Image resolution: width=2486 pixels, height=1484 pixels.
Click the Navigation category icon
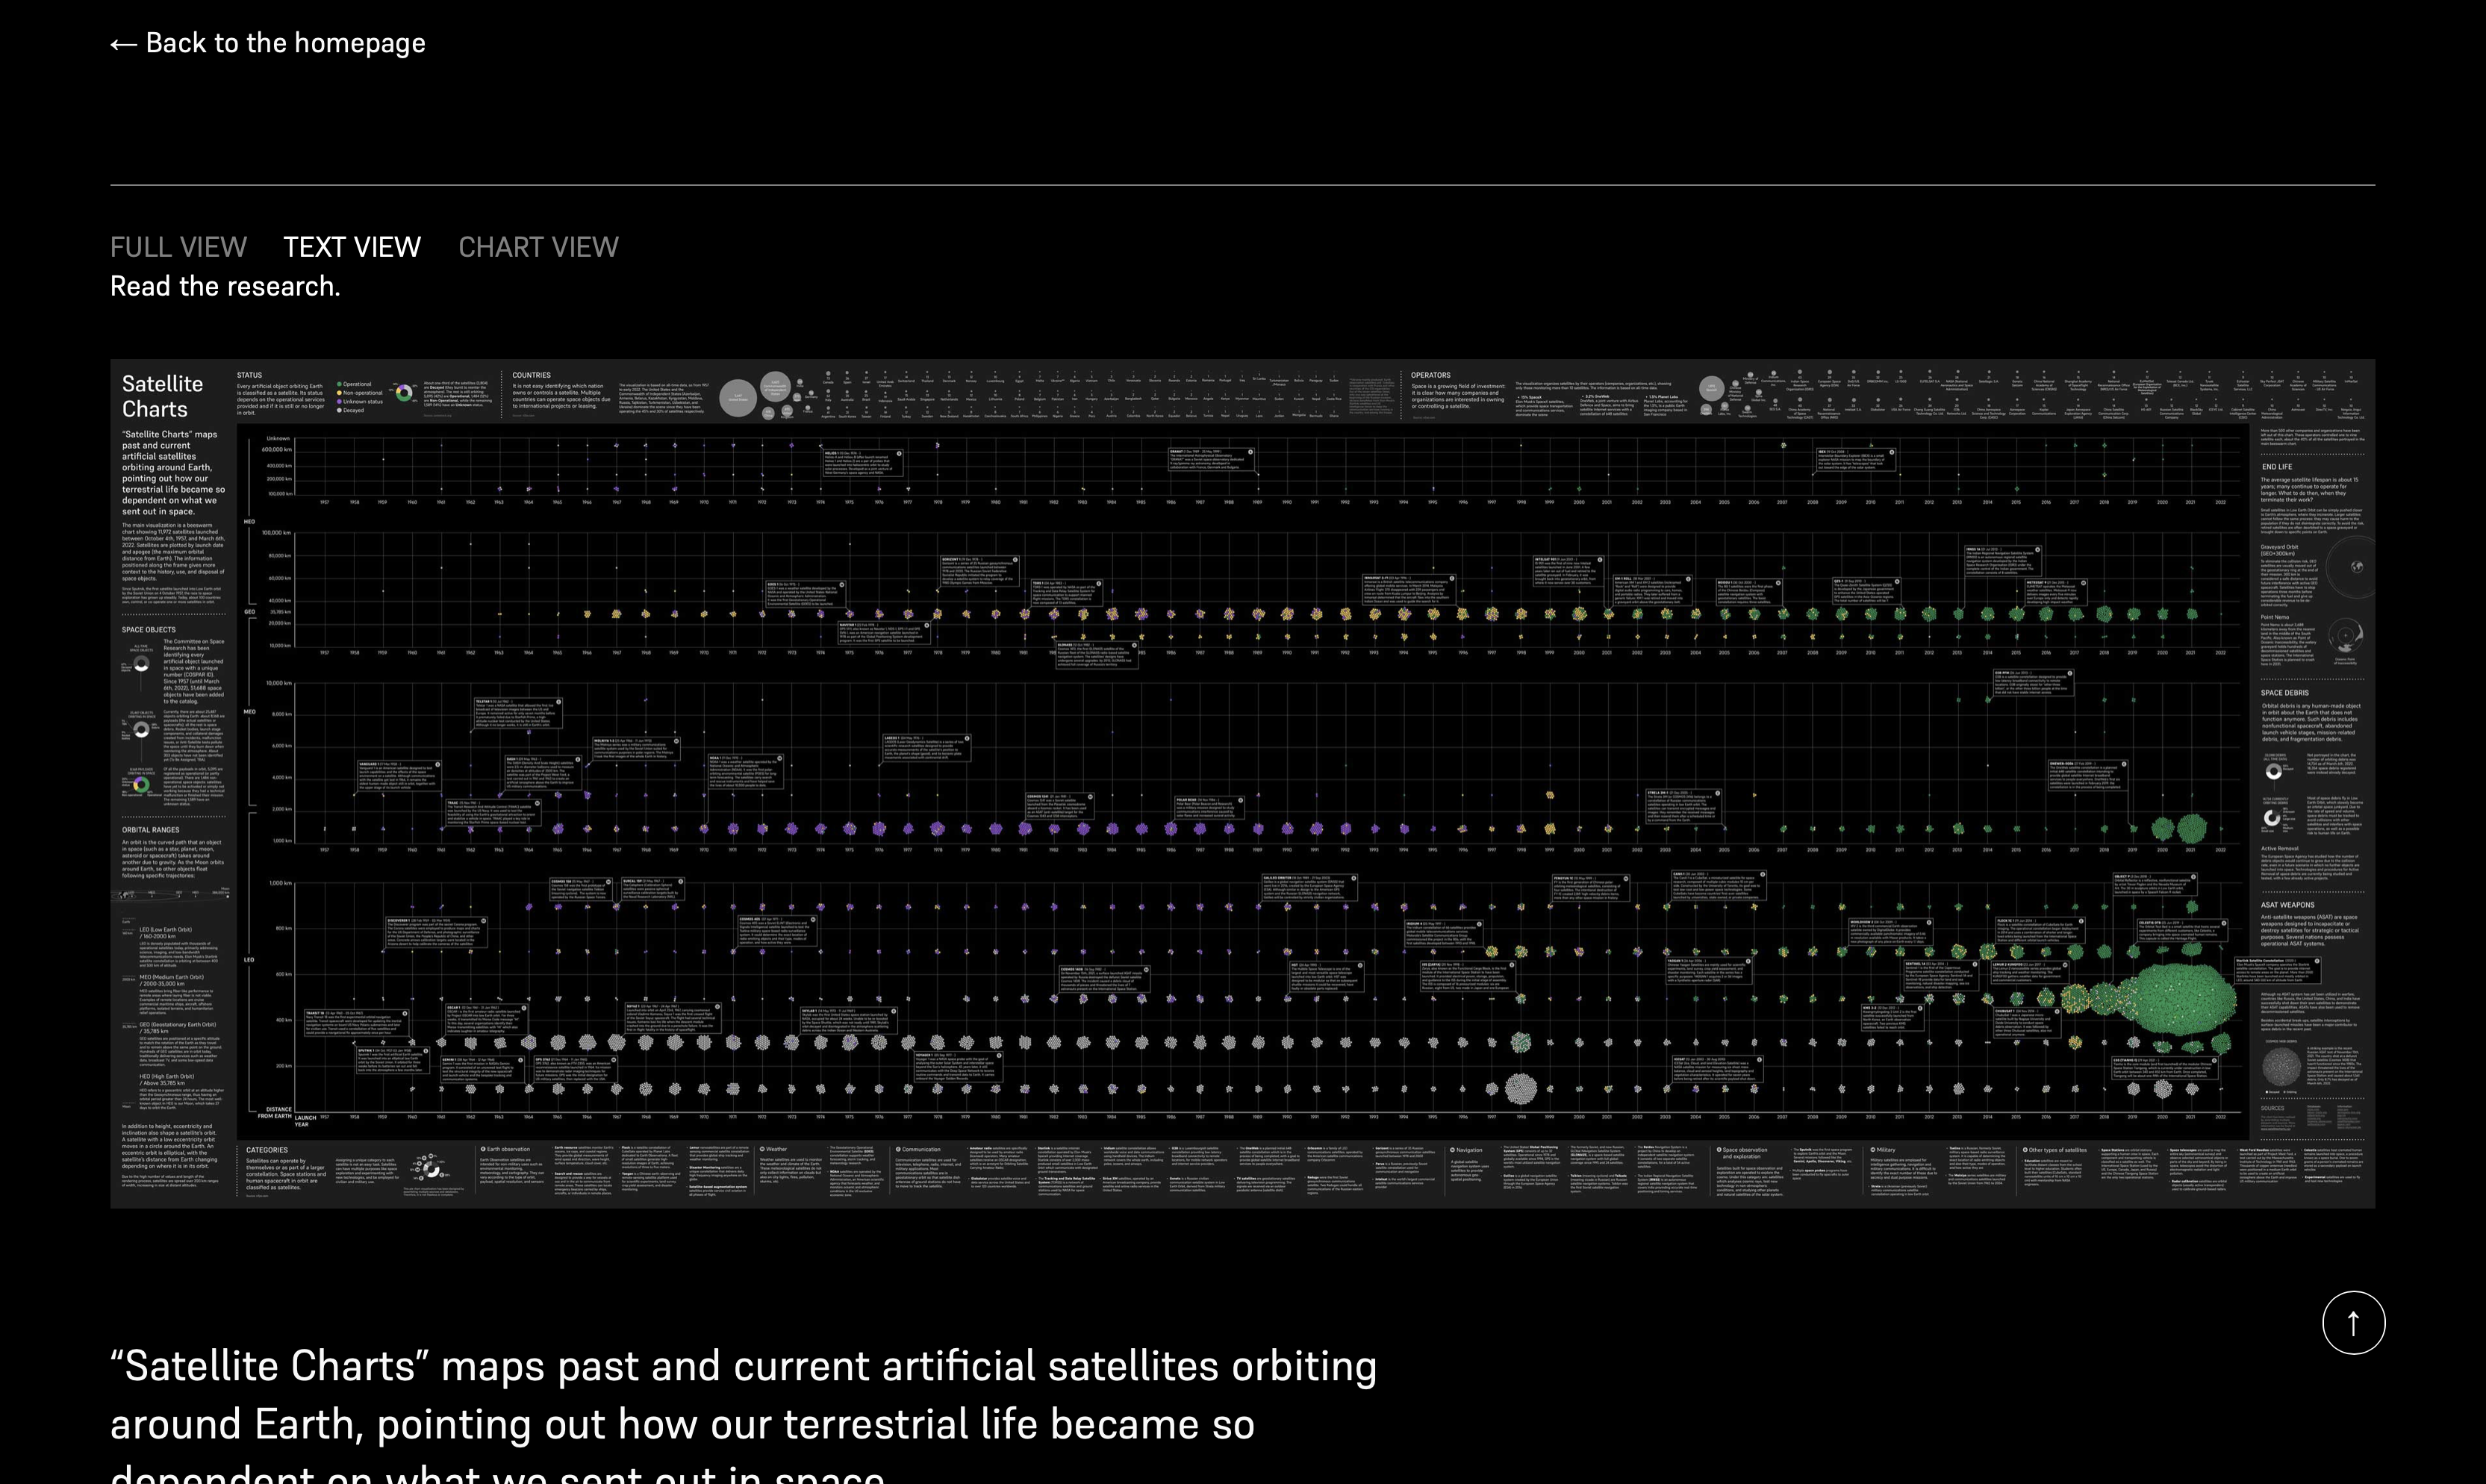tap(1452, 1150)
